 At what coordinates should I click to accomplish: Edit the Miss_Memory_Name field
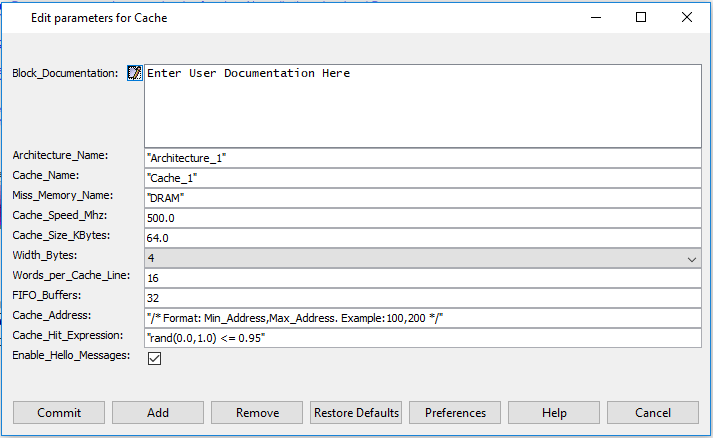(422, 198)
